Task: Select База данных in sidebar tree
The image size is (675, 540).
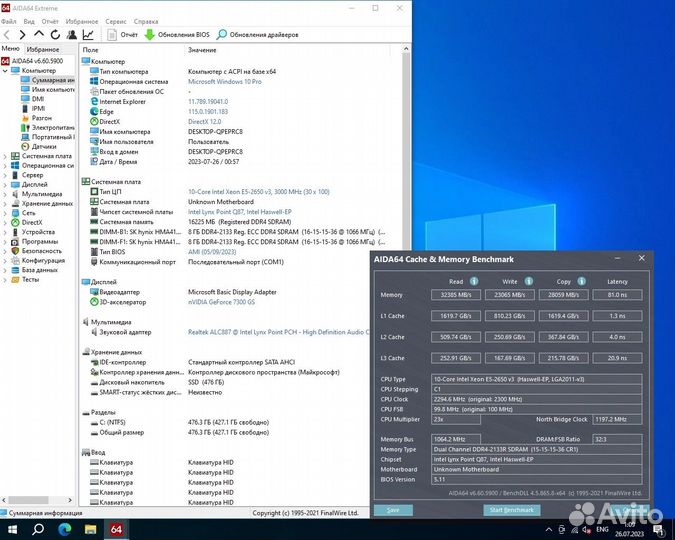Action: tap(40, 270)
